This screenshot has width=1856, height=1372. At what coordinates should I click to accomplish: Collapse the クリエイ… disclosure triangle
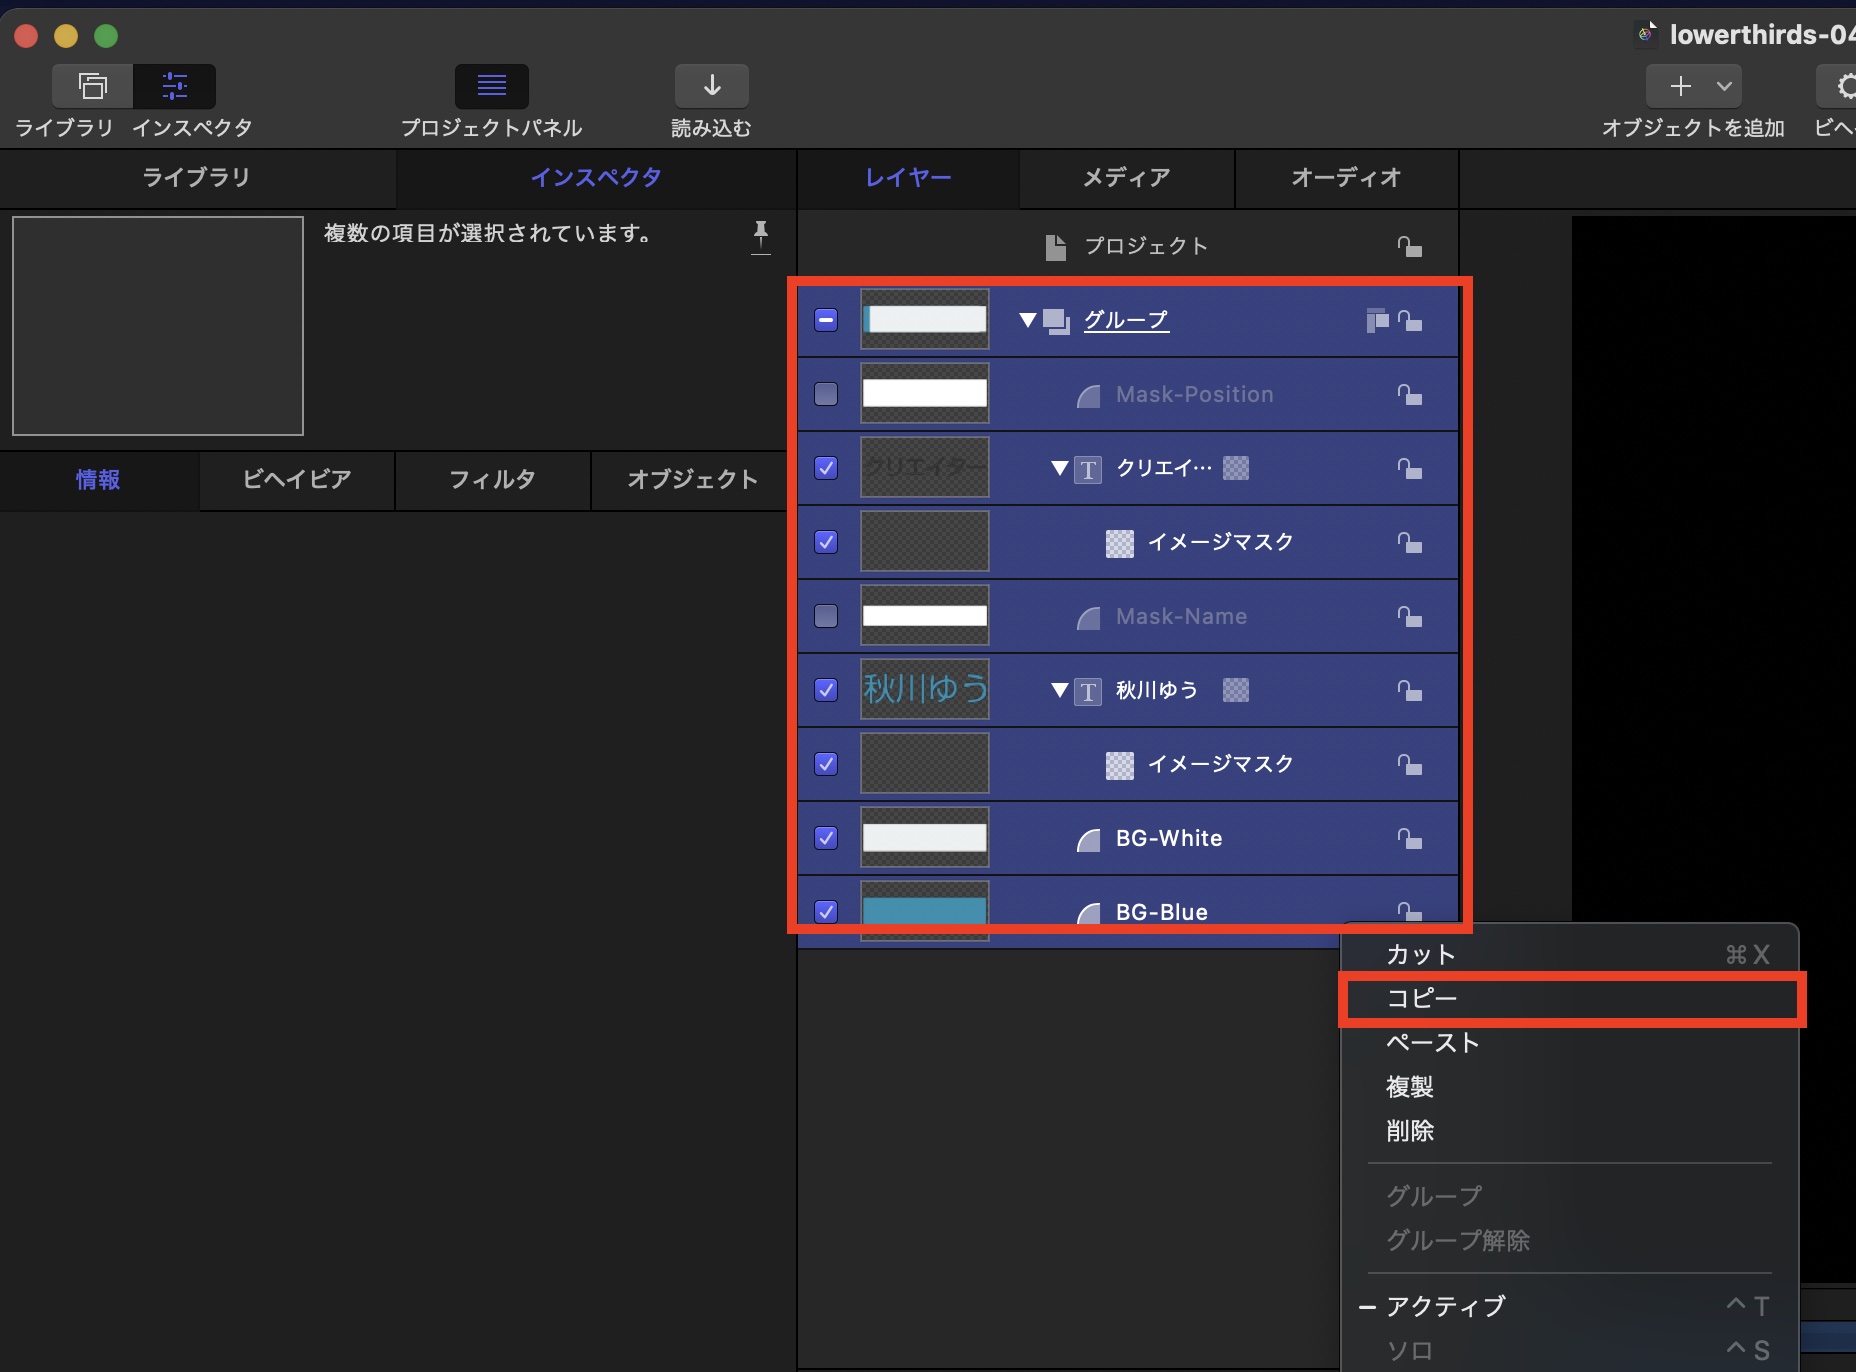[1060, 468]
